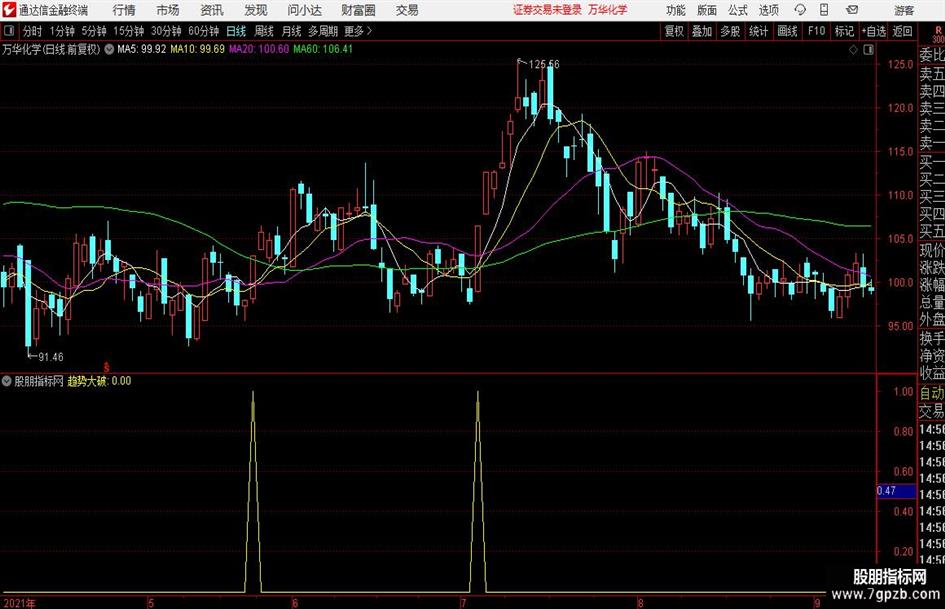The height and width of the screenshot is (609, 945).
Task: Open the mobile phone icon in title bar
Action: click(x=824, y=10)
